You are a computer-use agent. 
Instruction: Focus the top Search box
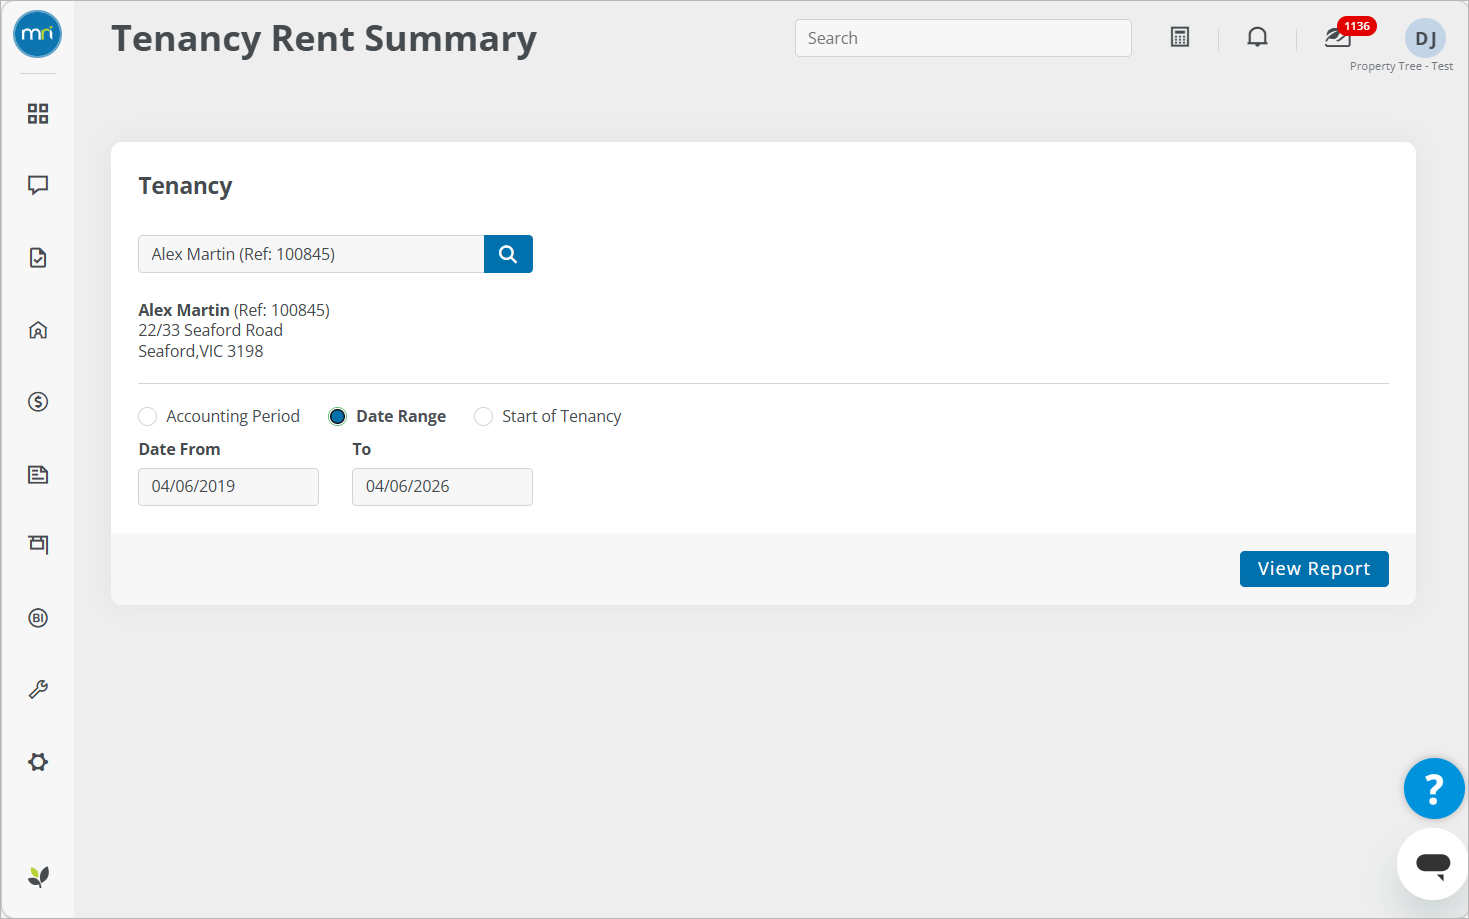(x=963, y=38)
